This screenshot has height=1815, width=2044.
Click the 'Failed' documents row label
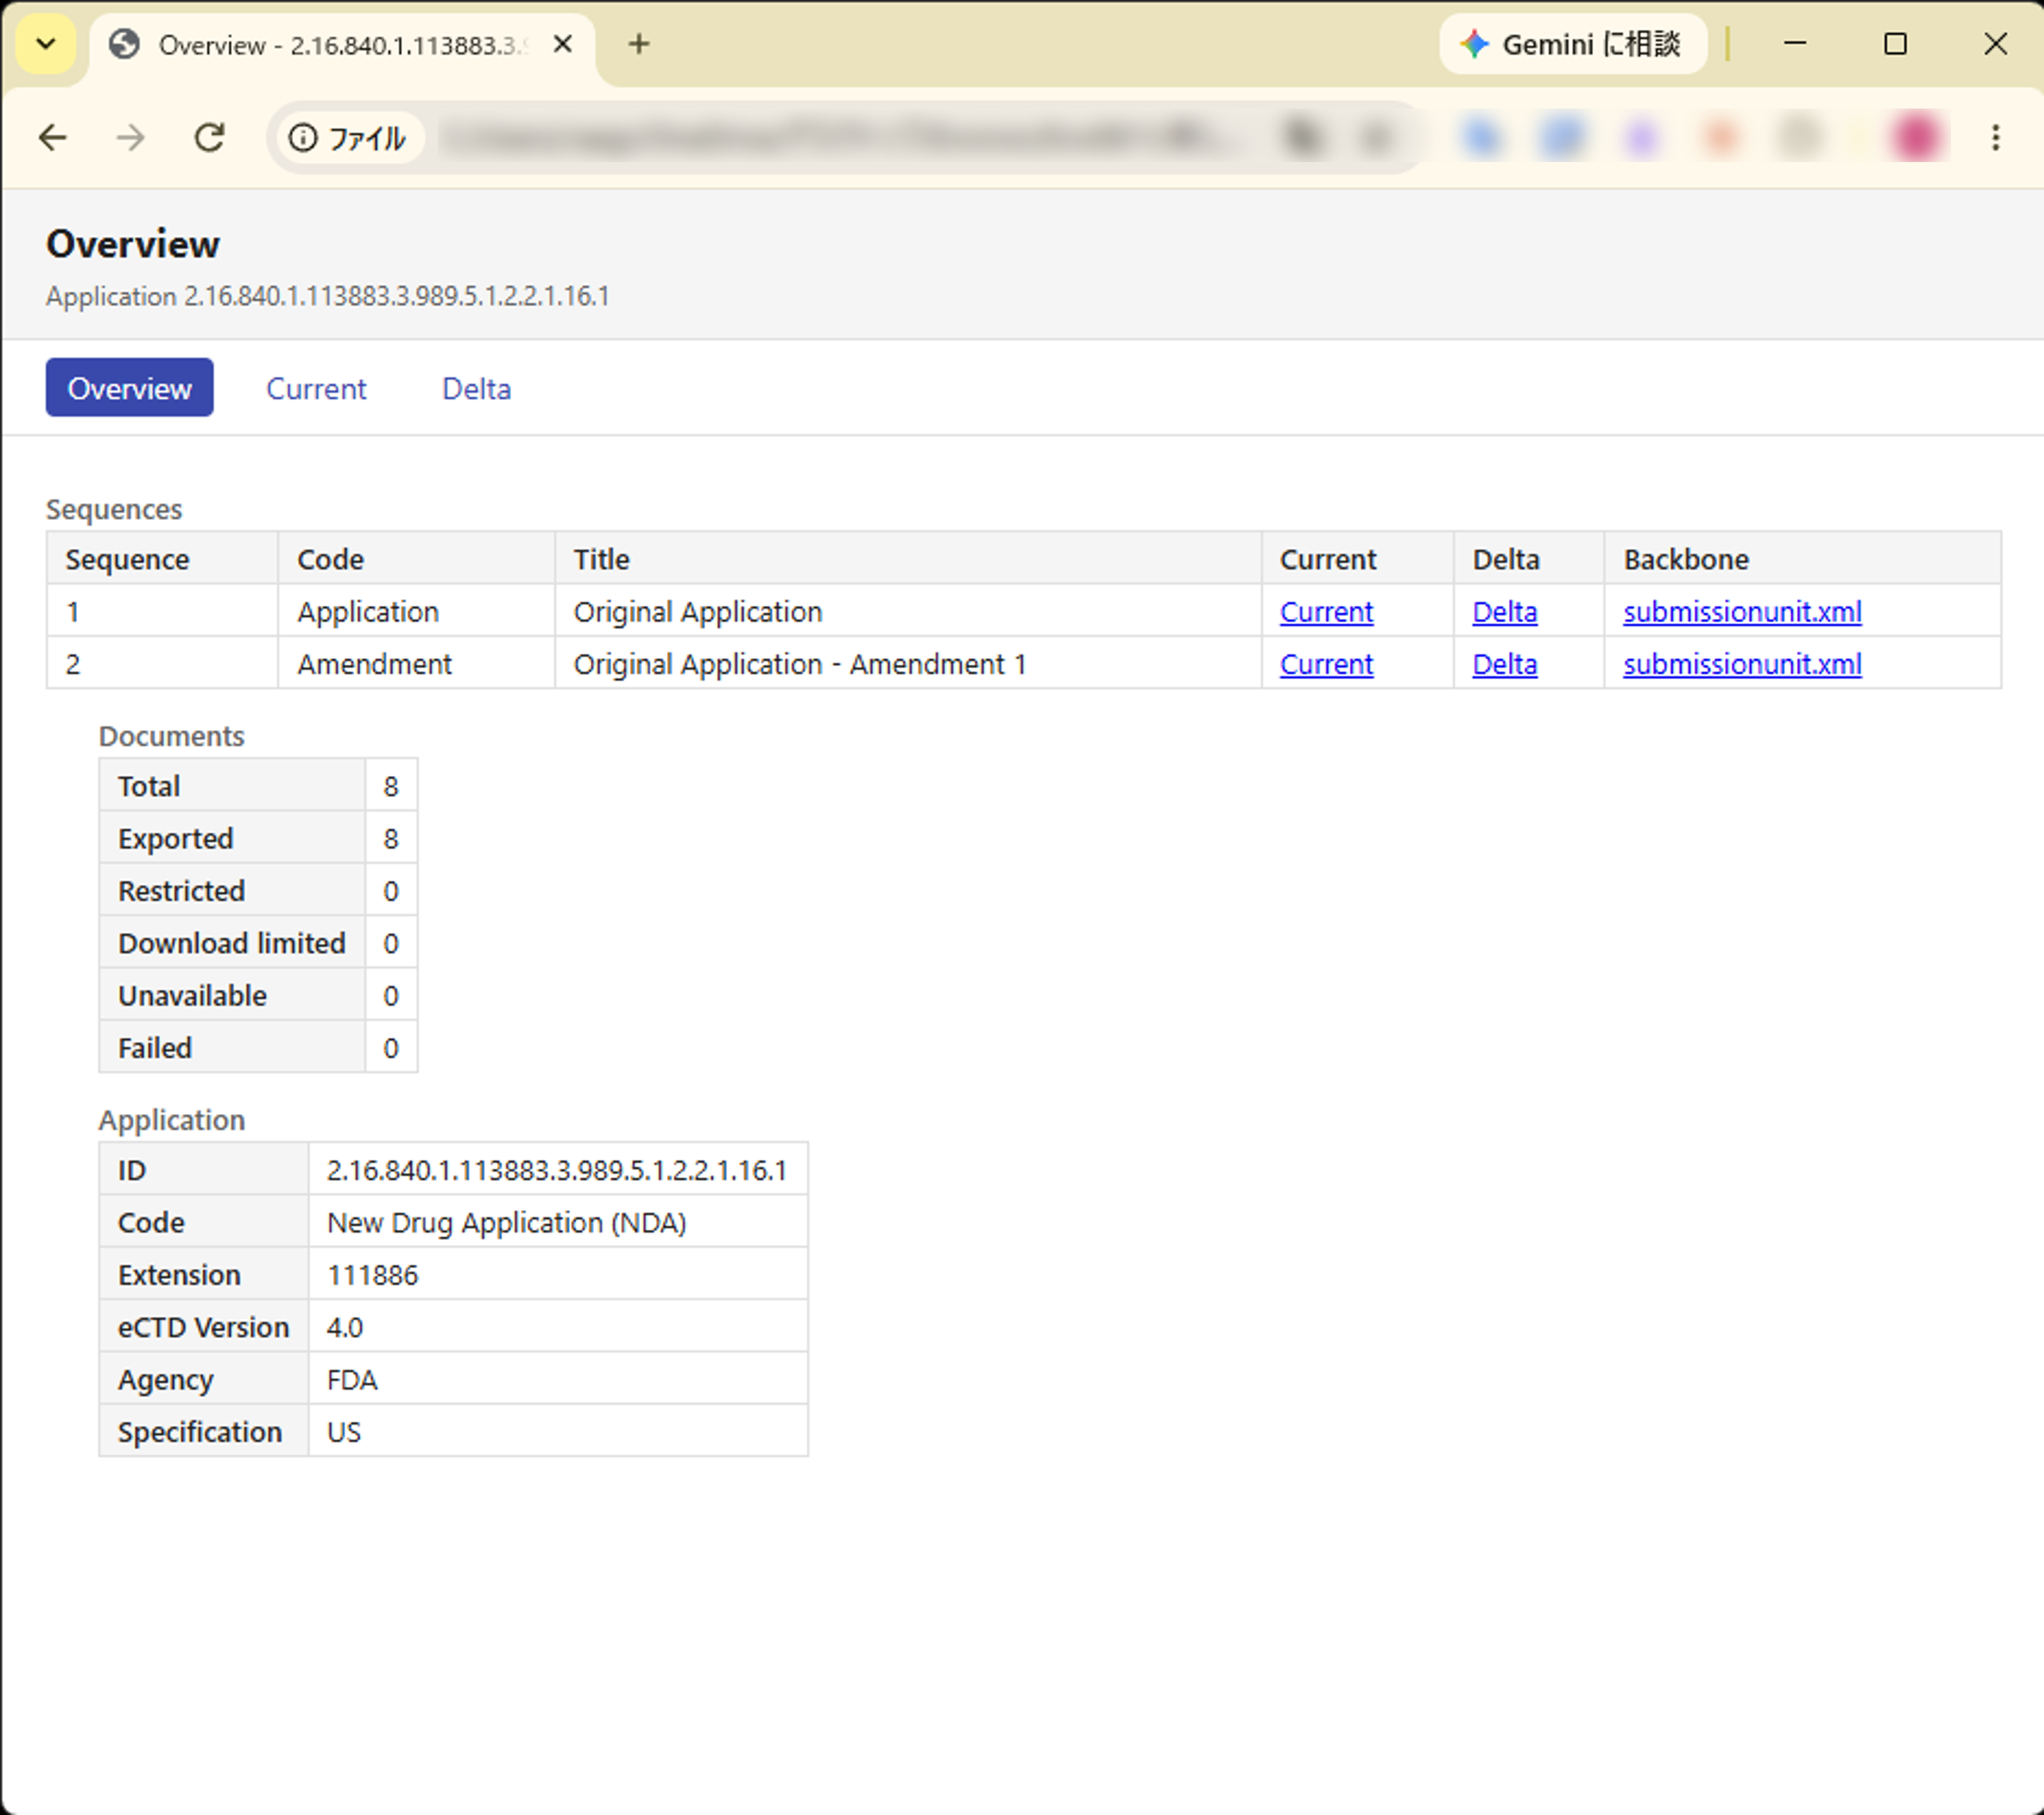(x=154, y=1048)
